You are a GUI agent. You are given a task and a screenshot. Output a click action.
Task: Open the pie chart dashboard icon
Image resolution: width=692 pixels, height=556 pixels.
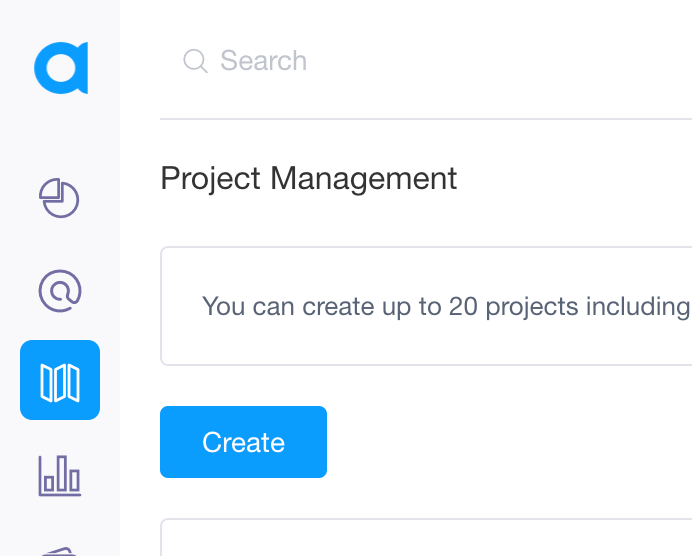tap(59, 198)
